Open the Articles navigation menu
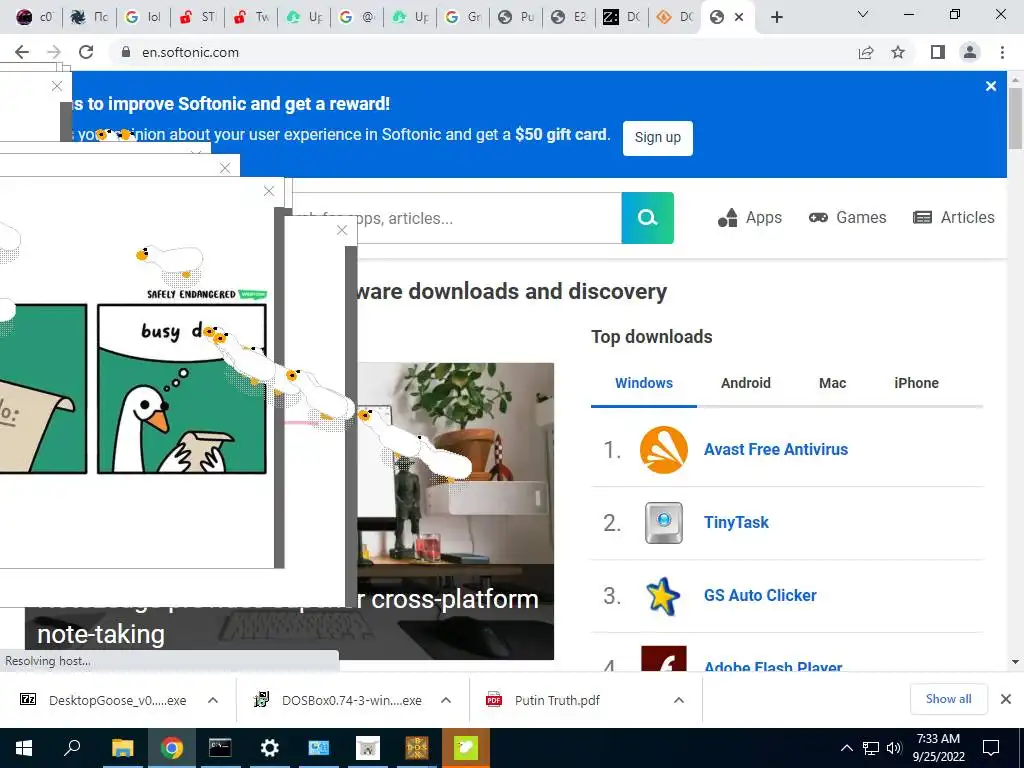This screenshot has height=768, width=1024. pos(953,217)
